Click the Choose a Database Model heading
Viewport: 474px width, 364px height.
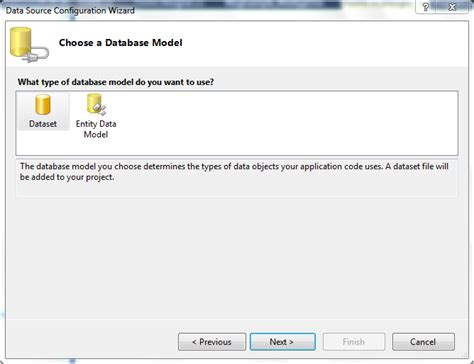tap(121, 43)
